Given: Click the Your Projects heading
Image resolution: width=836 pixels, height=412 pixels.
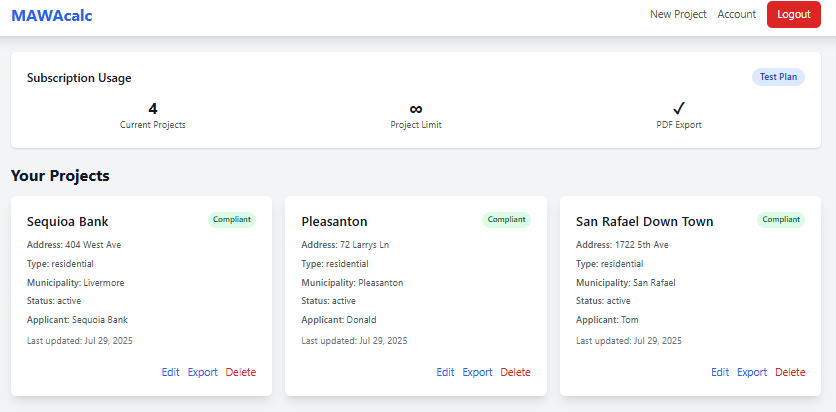Looking at the screenshot, I should [x=60, y=175].
